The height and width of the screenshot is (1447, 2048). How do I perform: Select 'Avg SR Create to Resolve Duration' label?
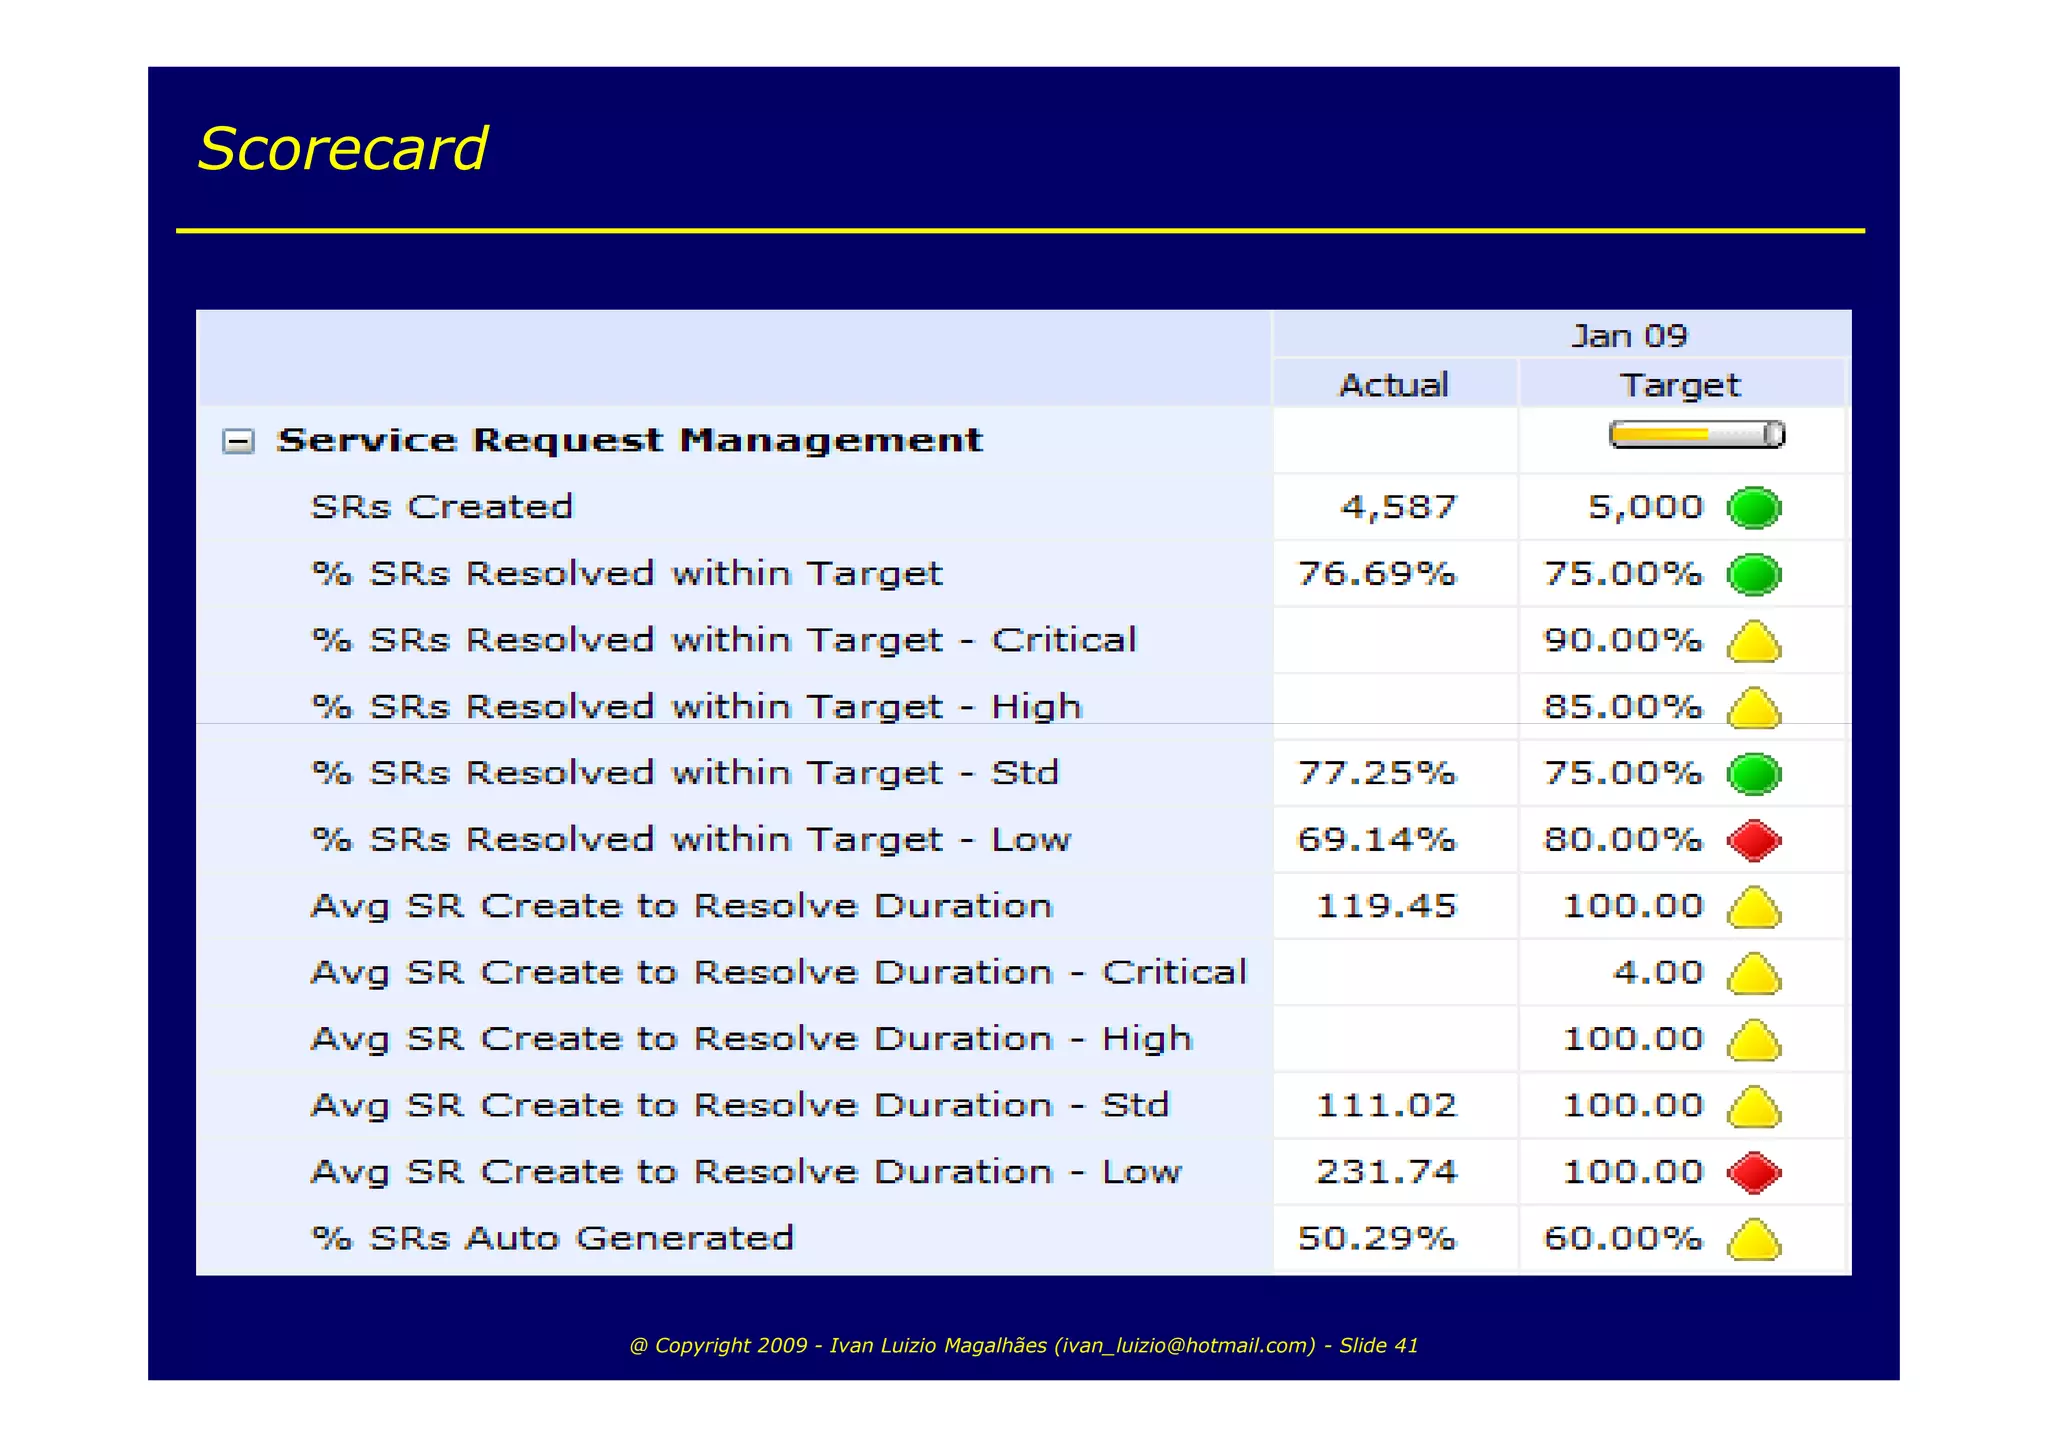click(x=682, y=906)
